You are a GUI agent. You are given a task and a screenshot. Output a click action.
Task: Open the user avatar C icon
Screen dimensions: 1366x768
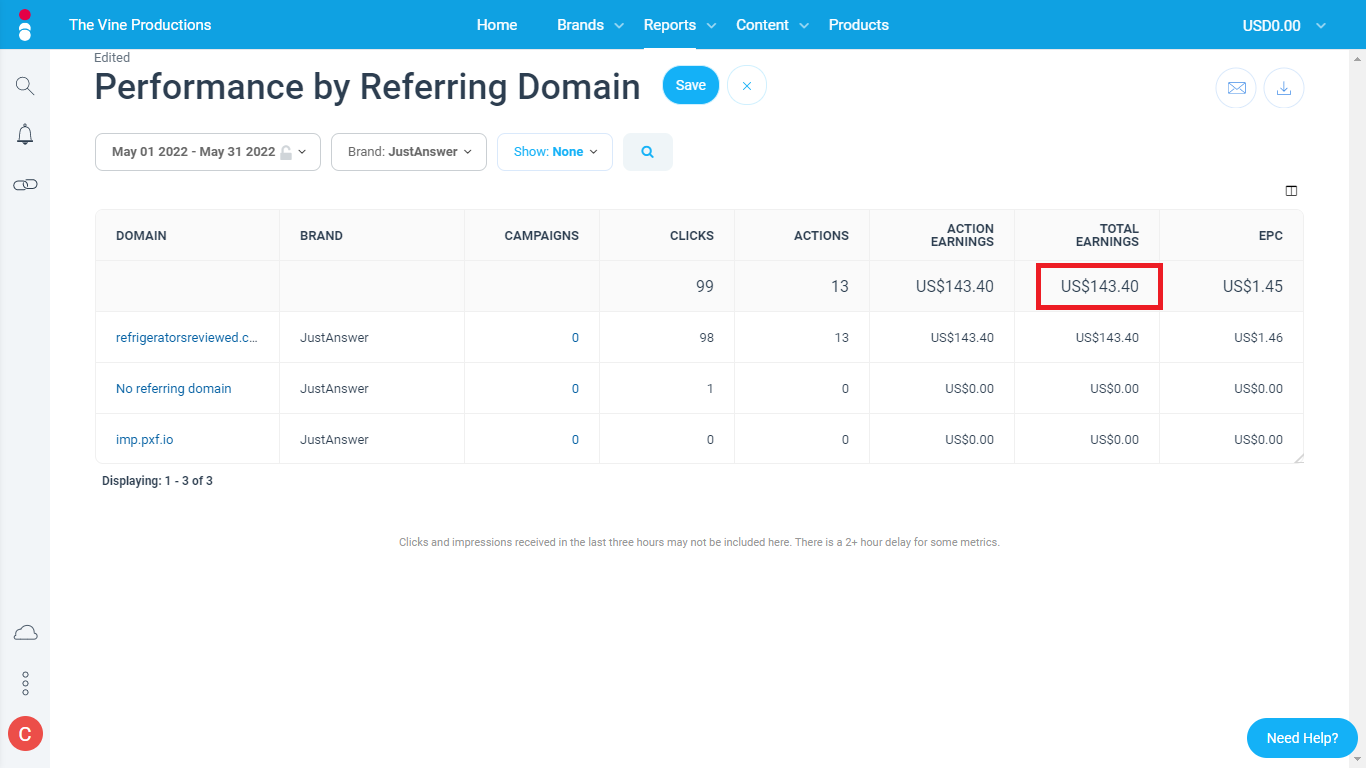(x=25, y=734)
